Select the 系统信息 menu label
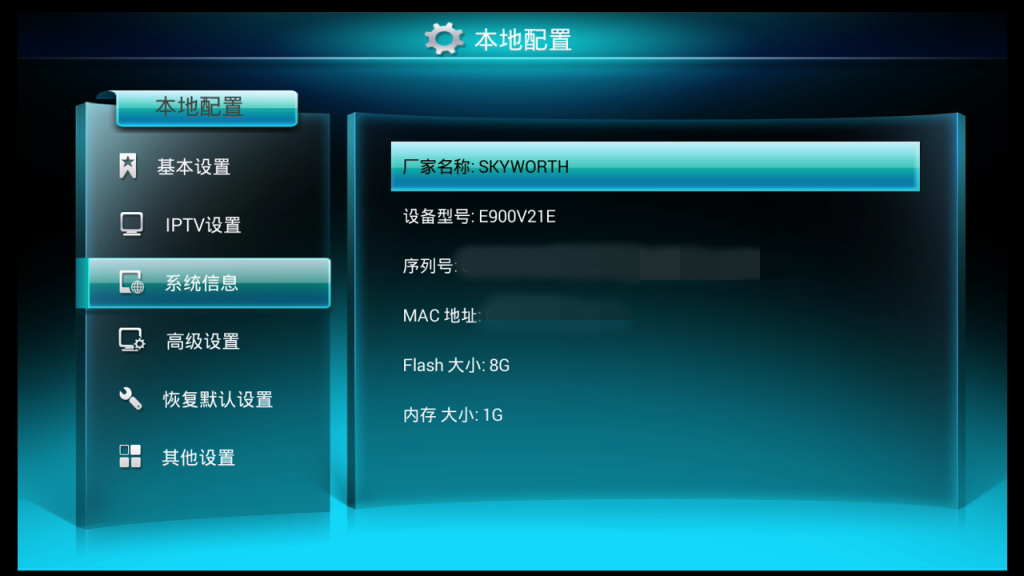This screenshot has width=1024, height=576. pyautogui.click(x=201, y=283)
